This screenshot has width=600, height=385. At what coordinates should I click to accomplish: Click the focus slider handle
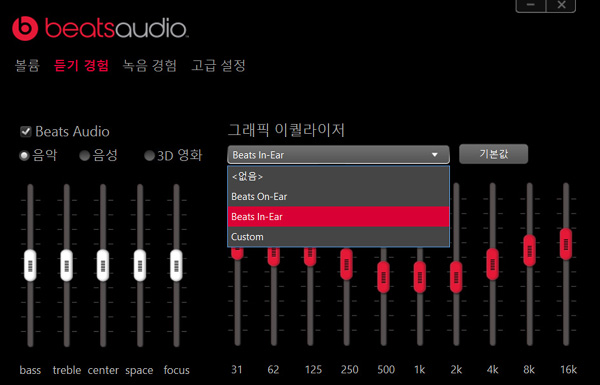(x=176, y=265)
